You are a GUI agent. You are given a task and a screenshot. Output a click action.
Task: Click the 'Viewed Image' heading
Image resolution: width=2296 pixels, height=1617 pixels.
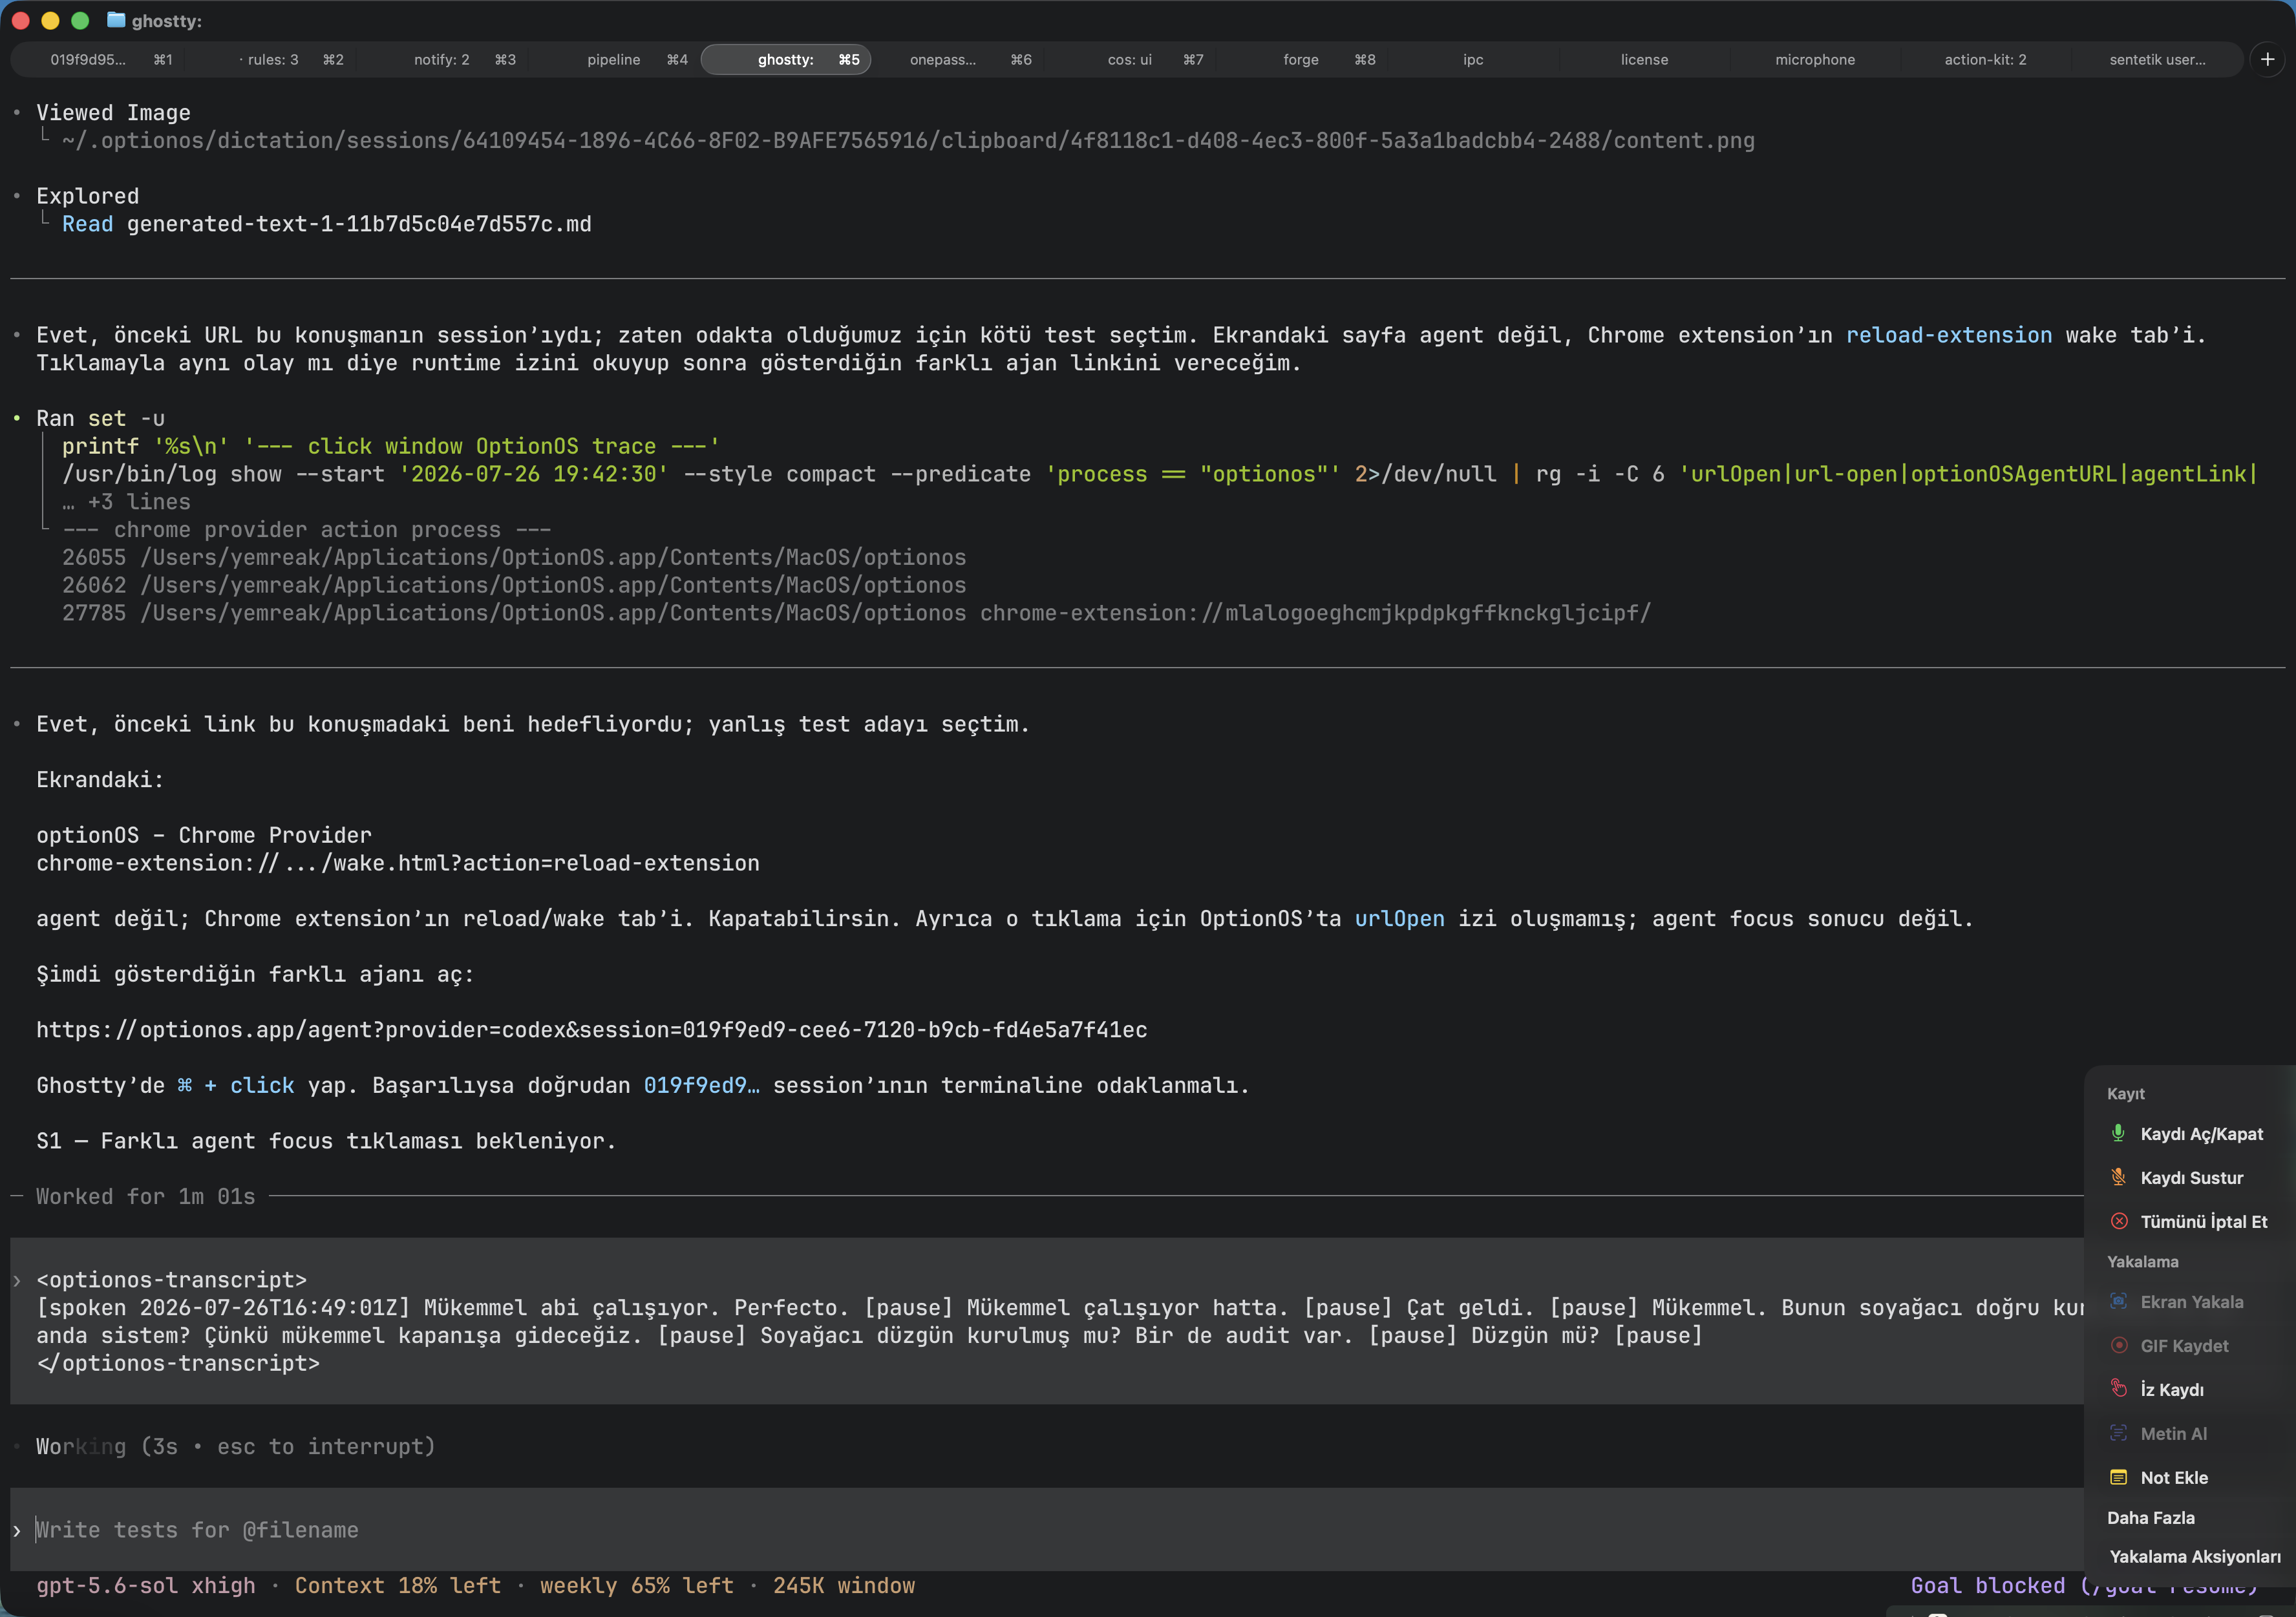(113, 113)
